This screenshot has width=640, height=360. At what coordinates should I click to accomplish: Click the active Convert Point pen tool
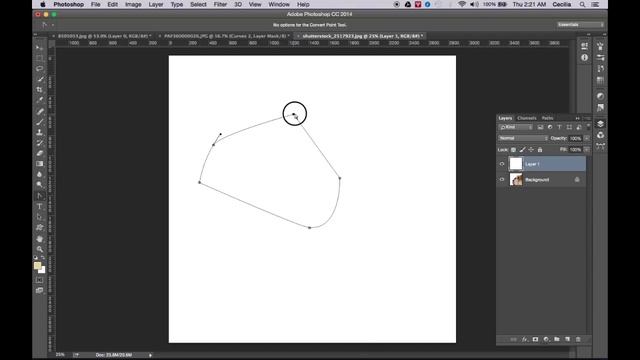click(40, 196)
